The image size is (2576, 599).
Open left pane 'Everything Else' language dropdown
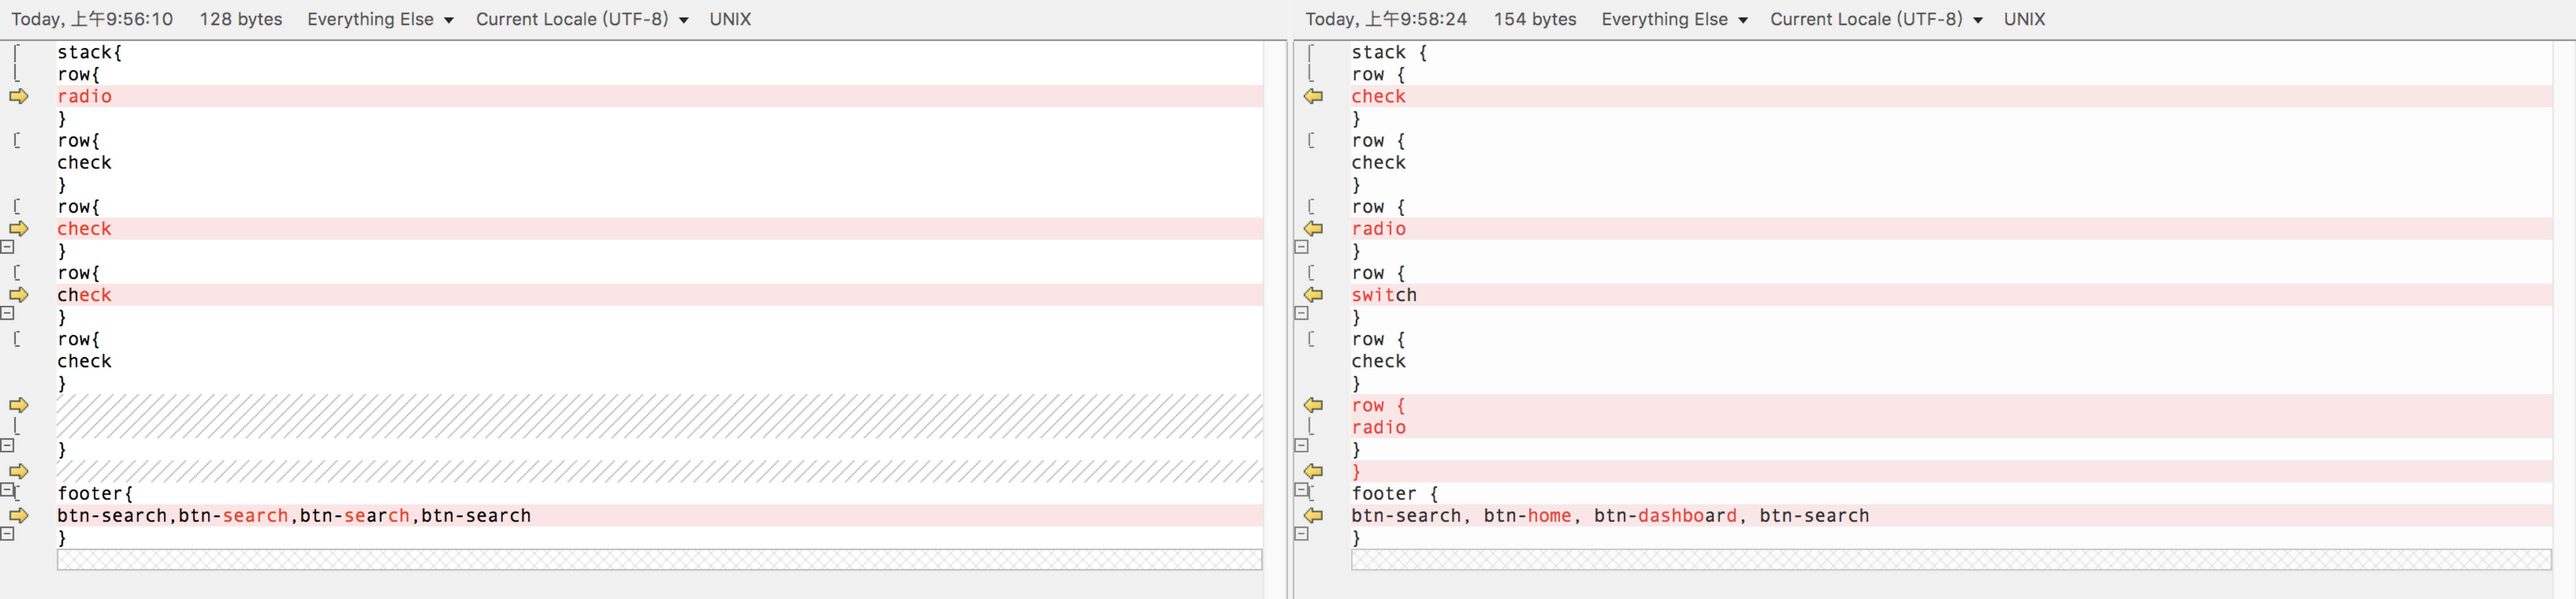380,19
